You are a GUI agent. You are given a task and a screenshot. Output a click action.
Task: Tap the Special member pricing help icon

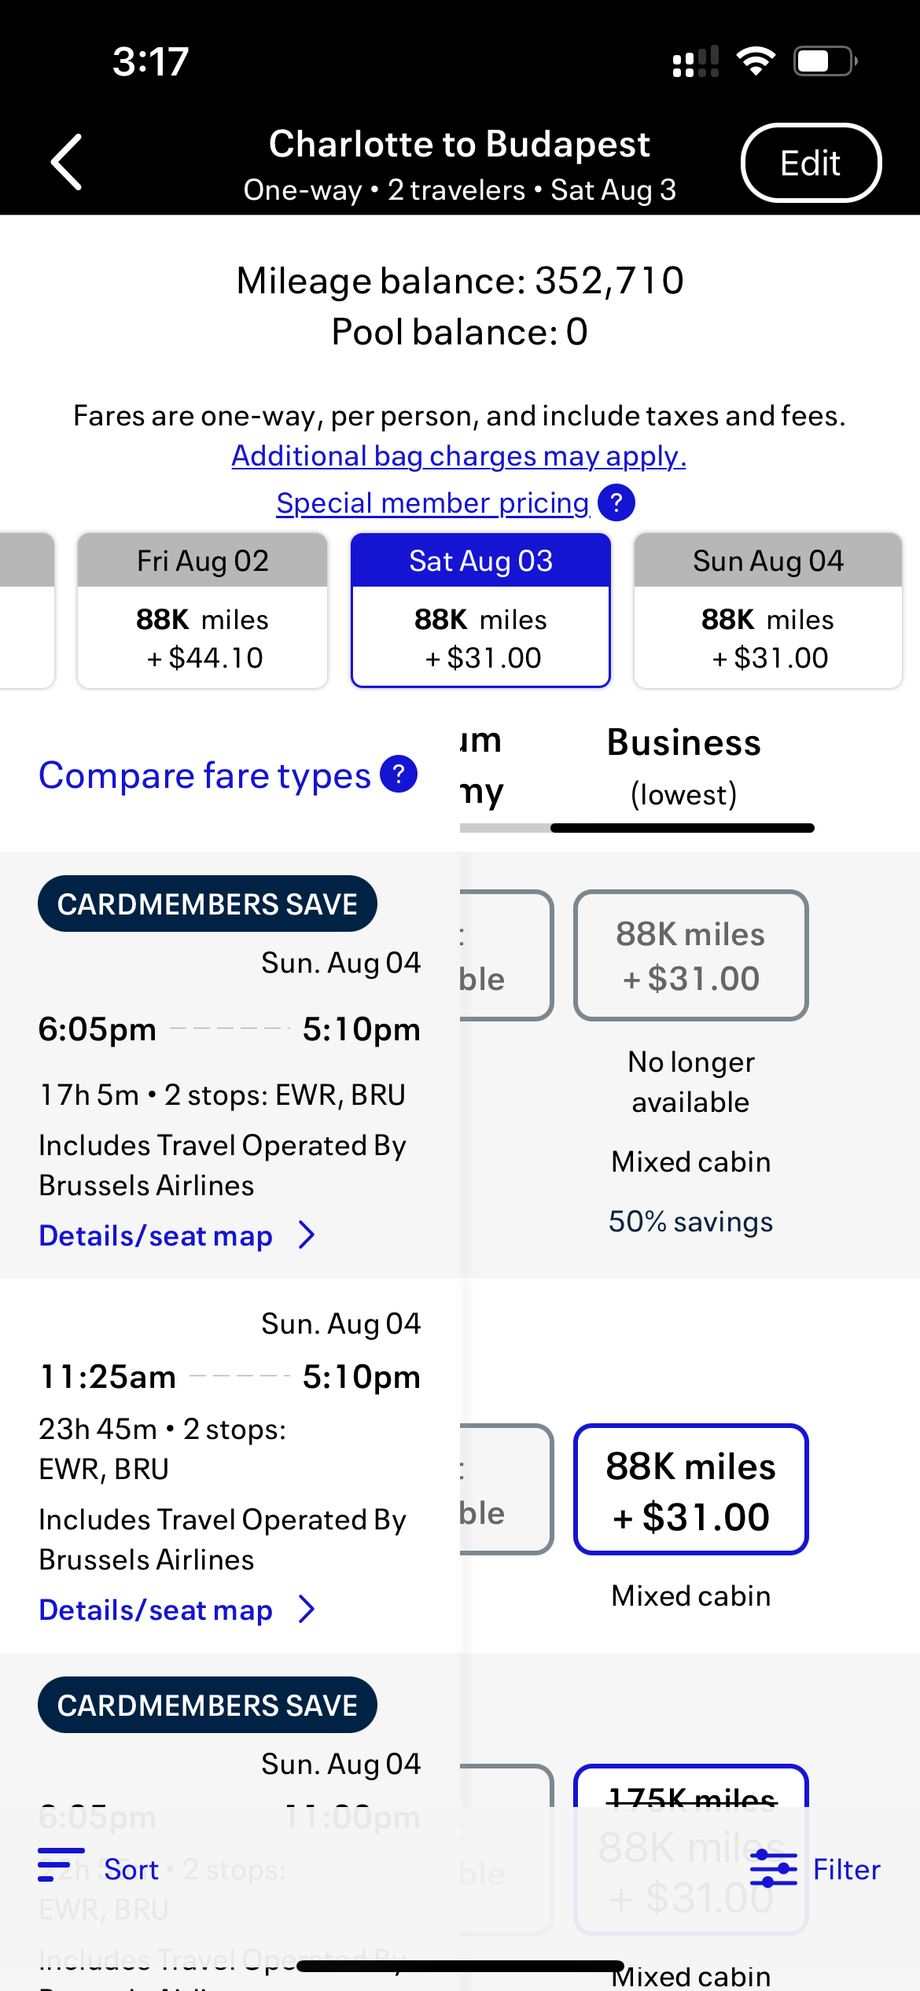[616, 502]
